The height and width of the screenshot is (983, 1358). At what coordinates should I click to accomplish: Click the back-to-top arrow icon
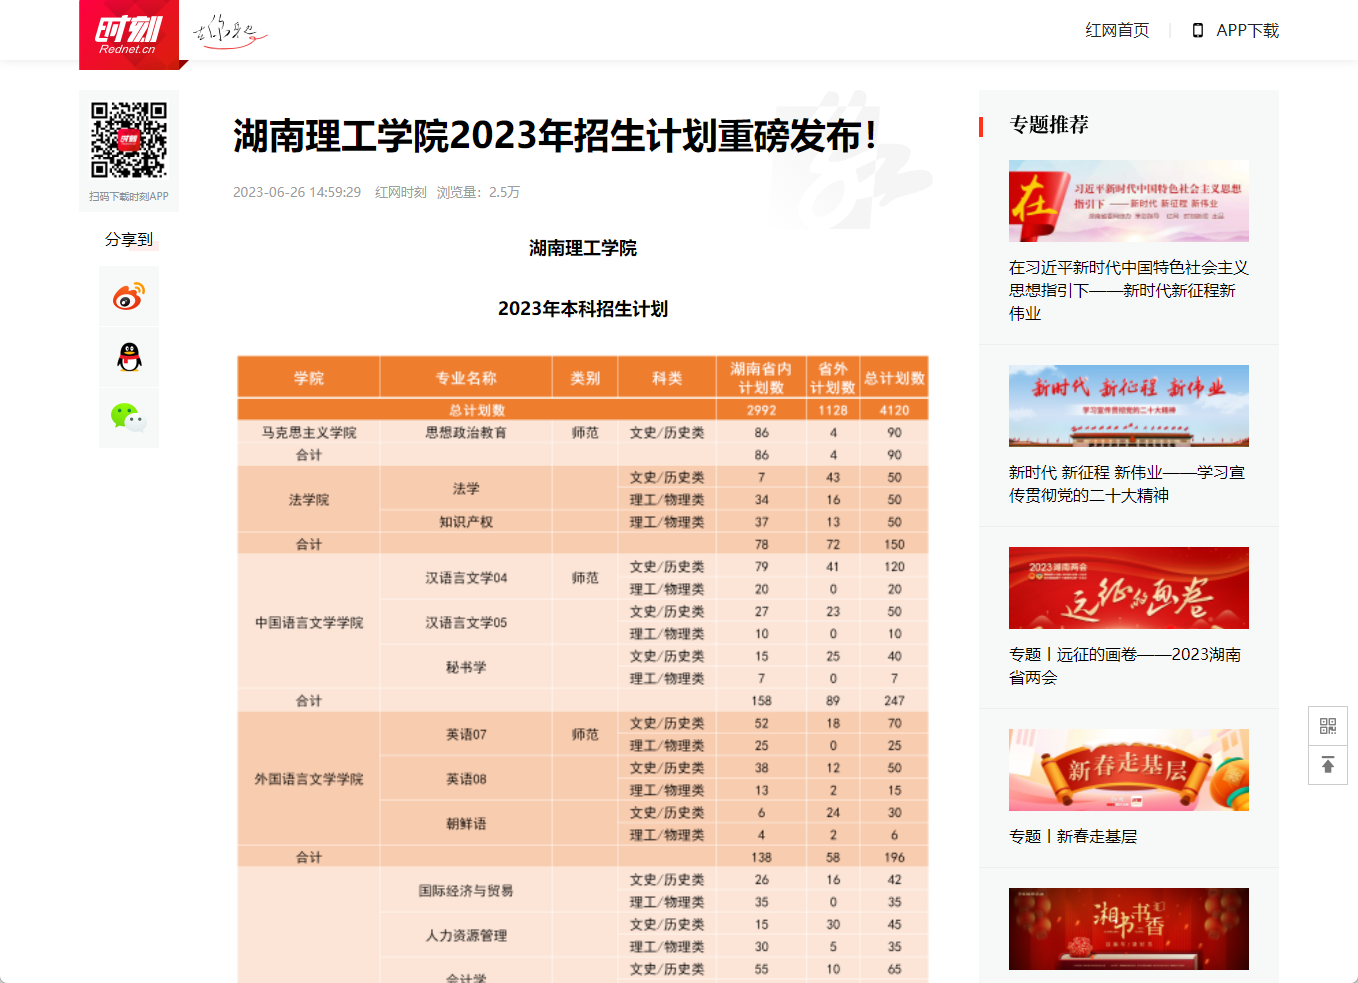pyautogui.click(x=1328, y=765)
